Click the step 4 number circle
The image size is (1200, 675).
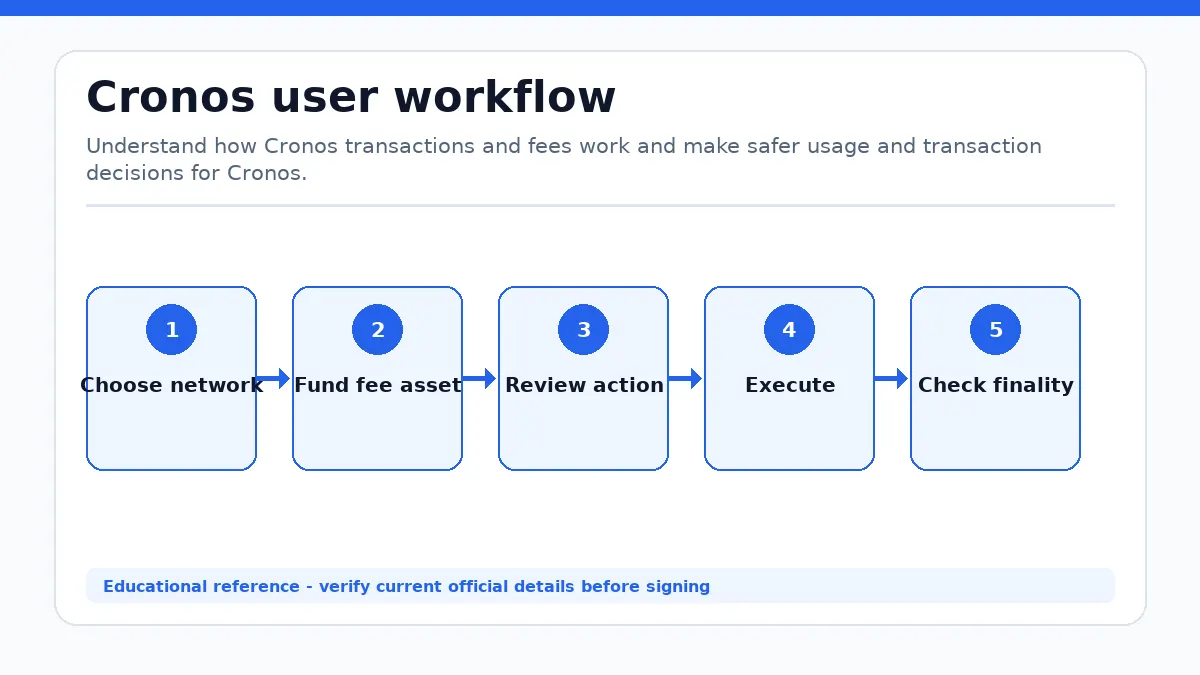point(789,330)
